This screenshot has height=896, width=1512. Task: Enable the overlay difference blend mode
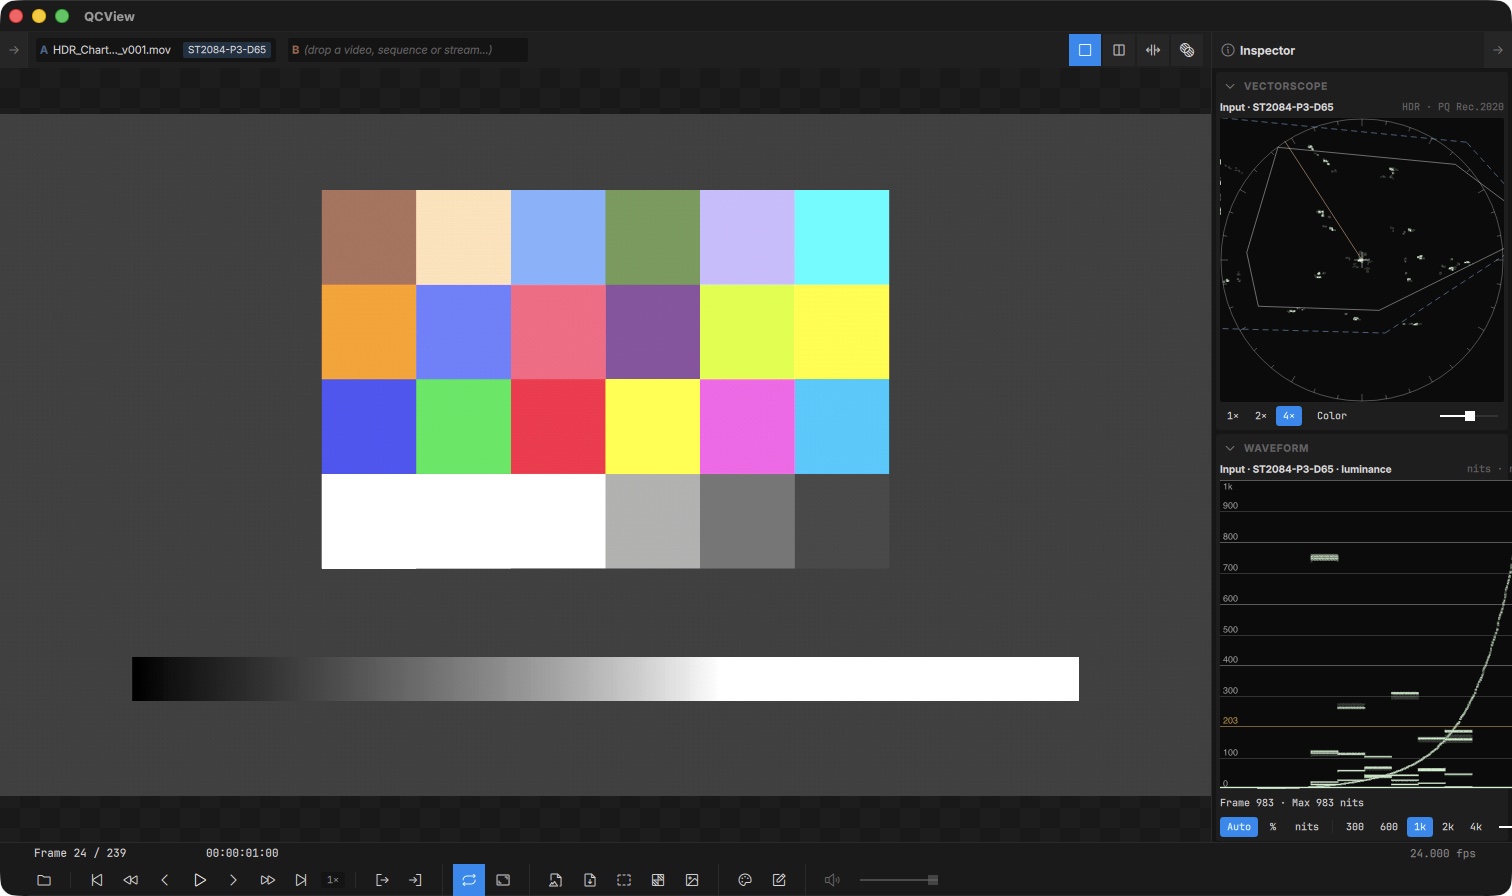point(1187,50)
